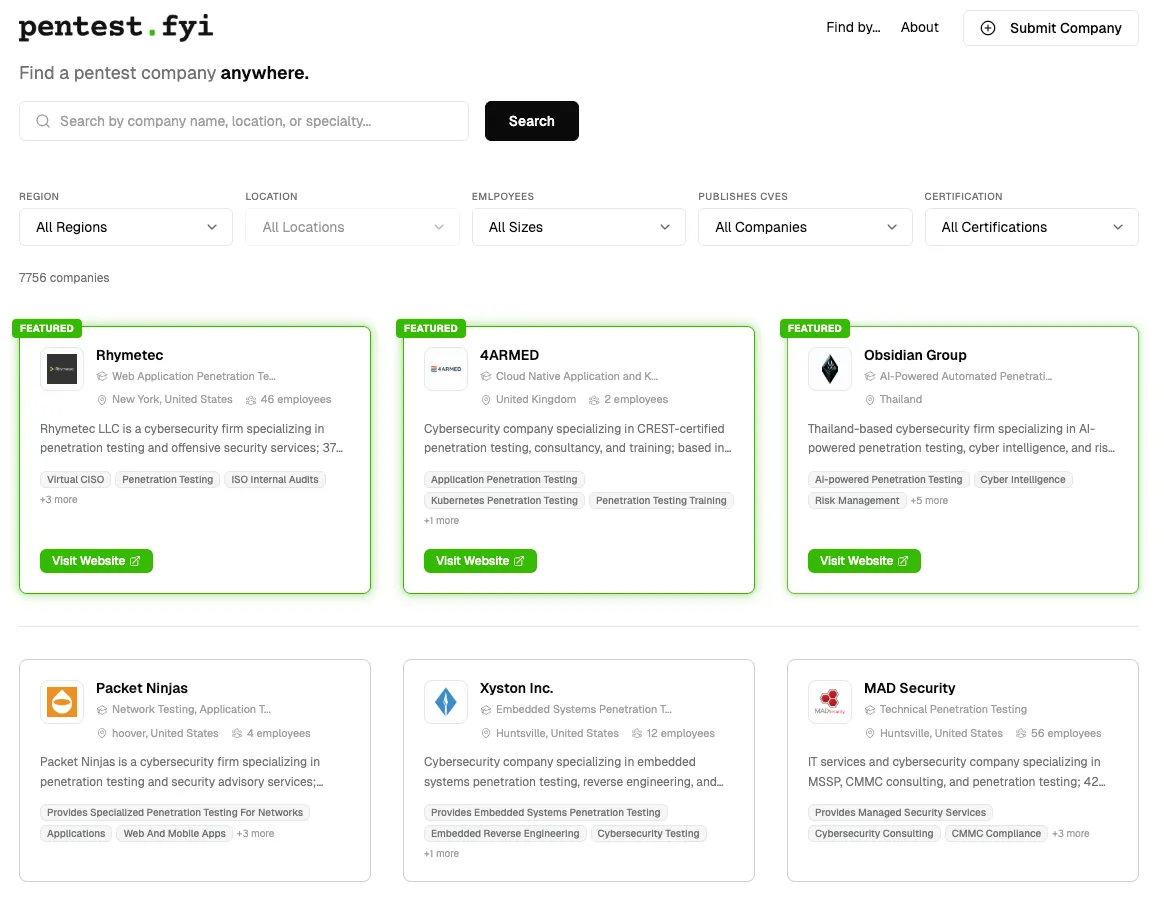The height and width of the screenshot is (897, 1164).
Task: Click the Rhymetec company logo
Action: [62, 369]
